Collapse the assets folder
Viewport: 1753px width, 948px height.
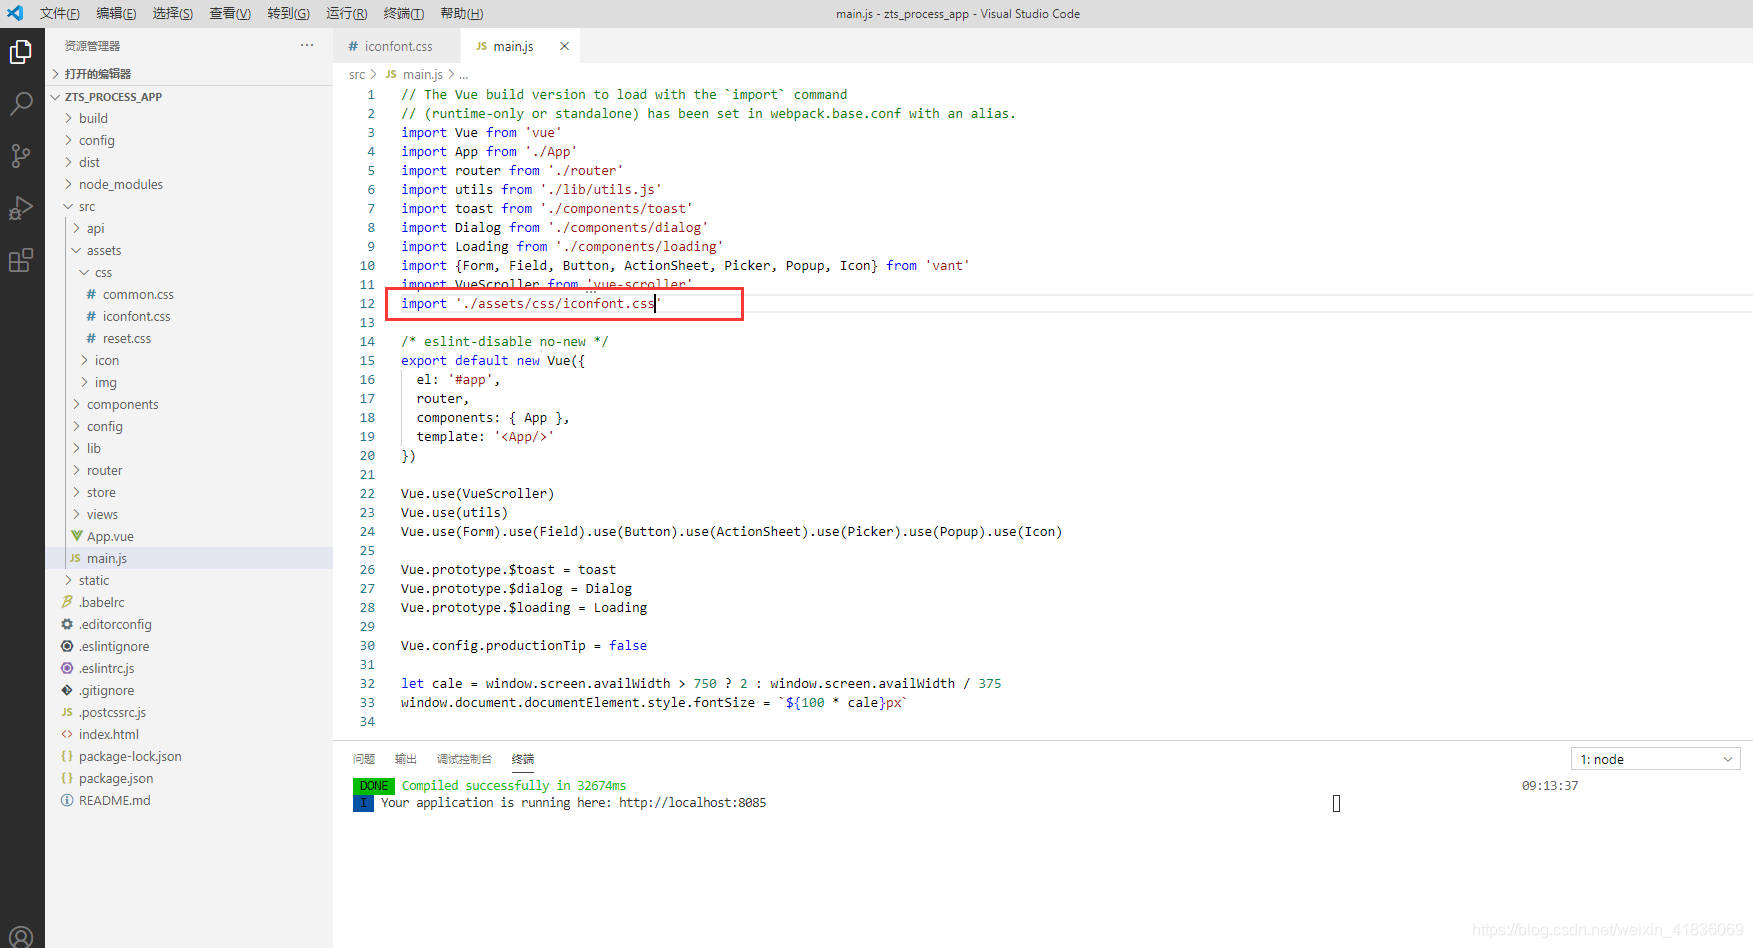(103, 250)
